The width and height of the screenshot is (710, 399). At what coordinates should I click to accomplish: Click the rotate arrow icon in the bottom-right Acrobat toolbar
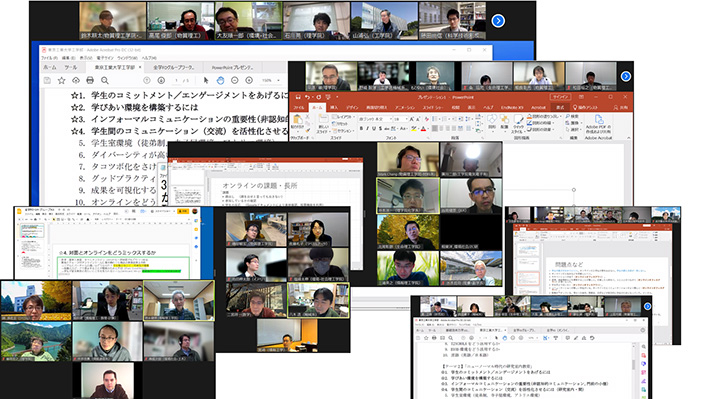pyautogui.click(x=592, y=338)
